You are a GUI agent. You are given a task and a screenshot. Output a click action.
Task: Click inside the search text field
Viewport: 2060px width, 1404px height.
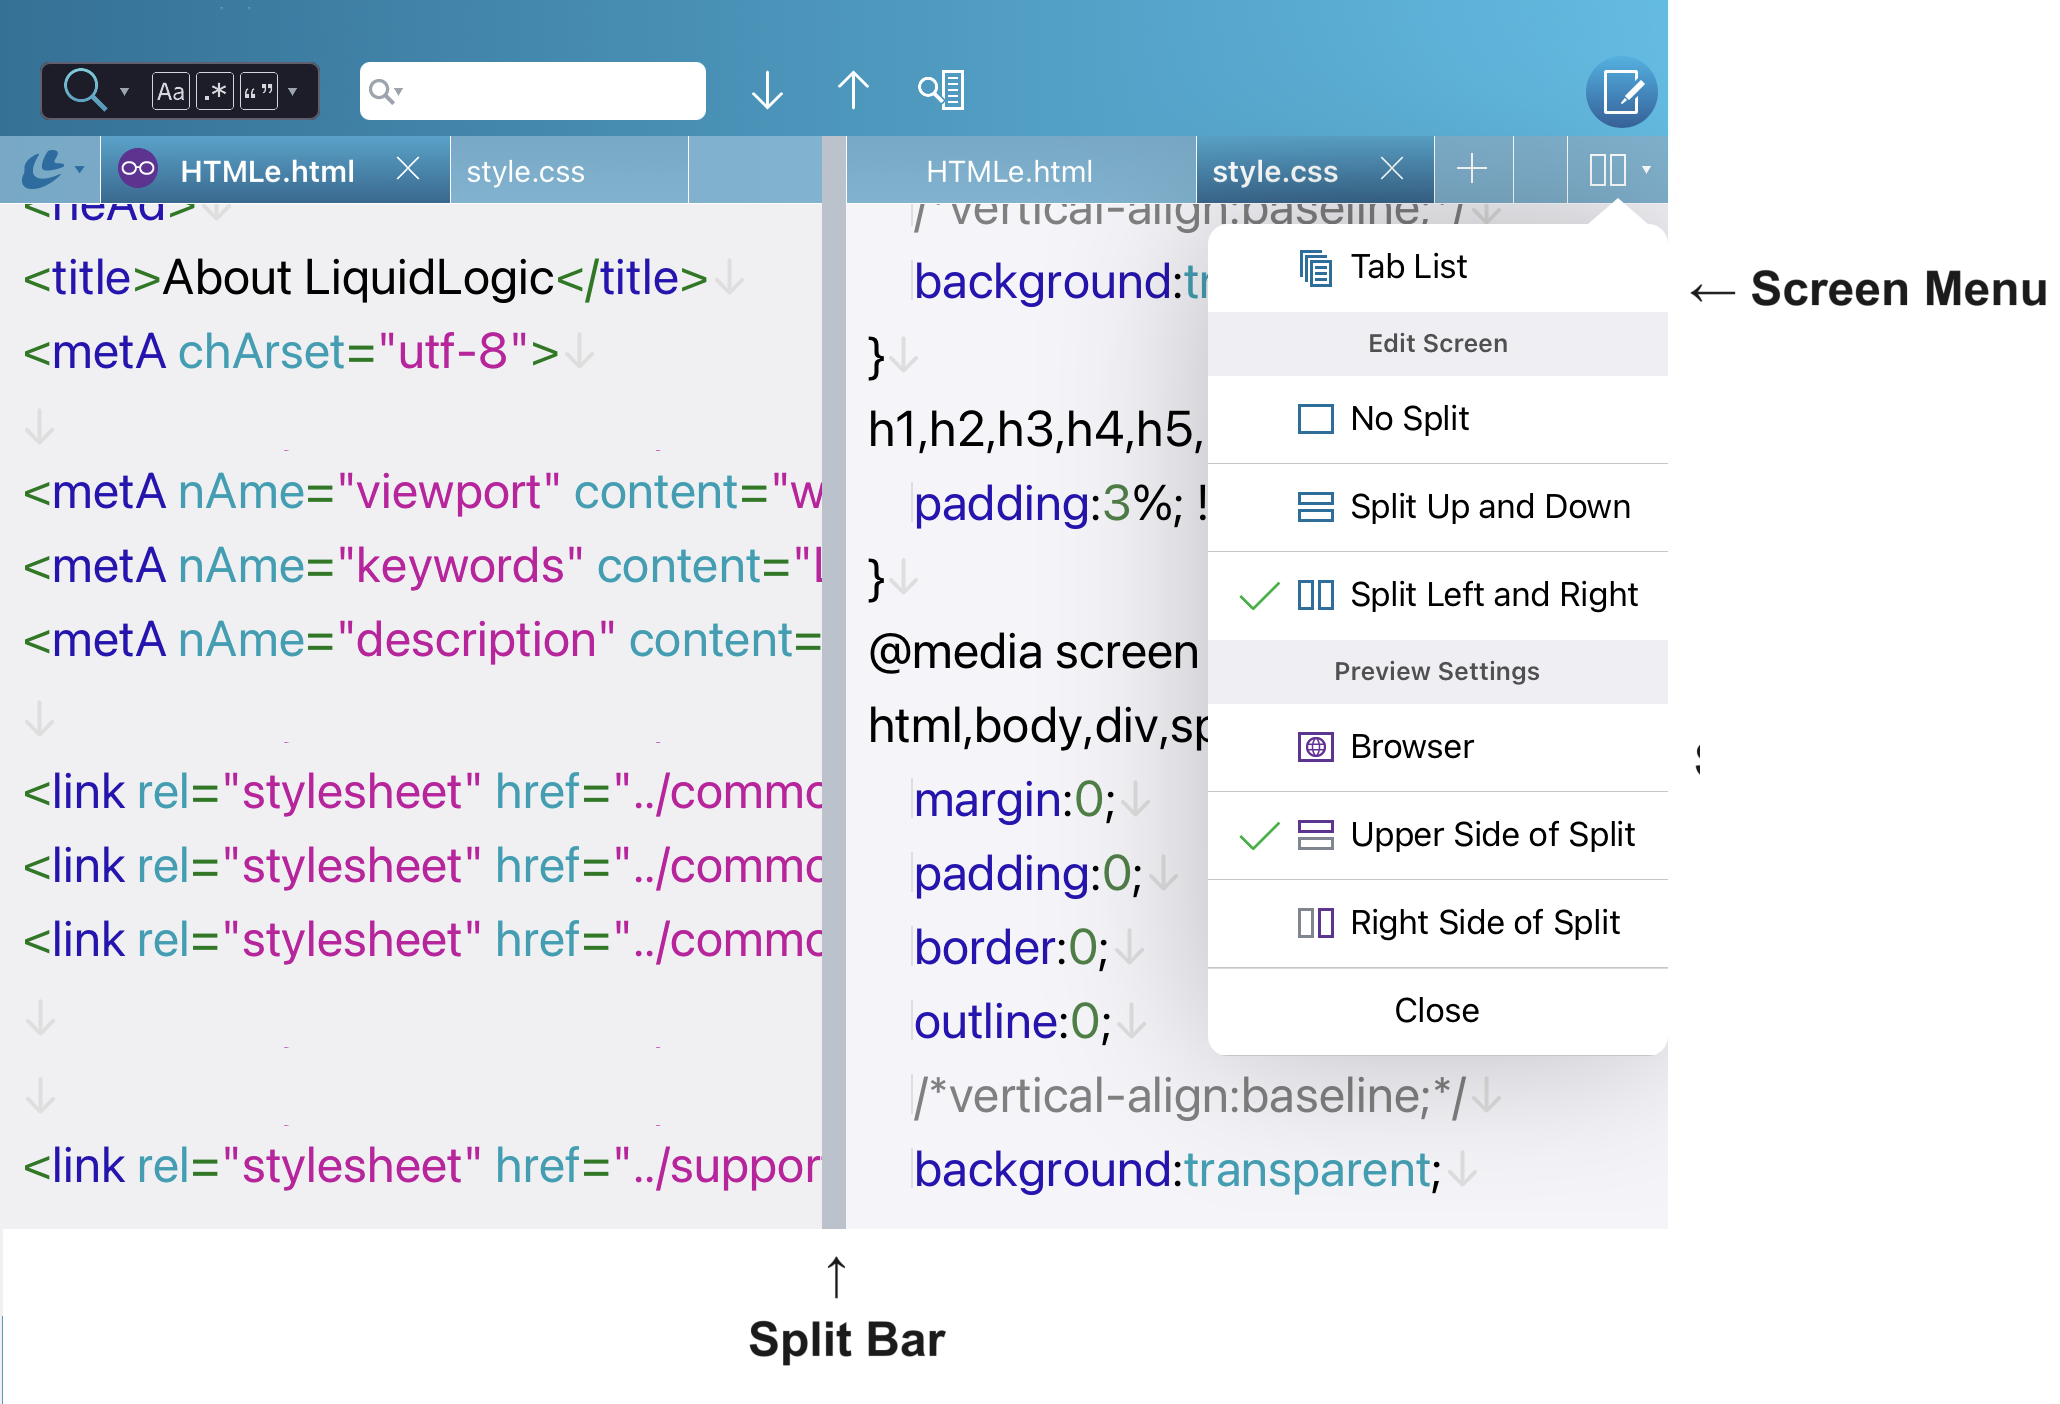[550, 91]
